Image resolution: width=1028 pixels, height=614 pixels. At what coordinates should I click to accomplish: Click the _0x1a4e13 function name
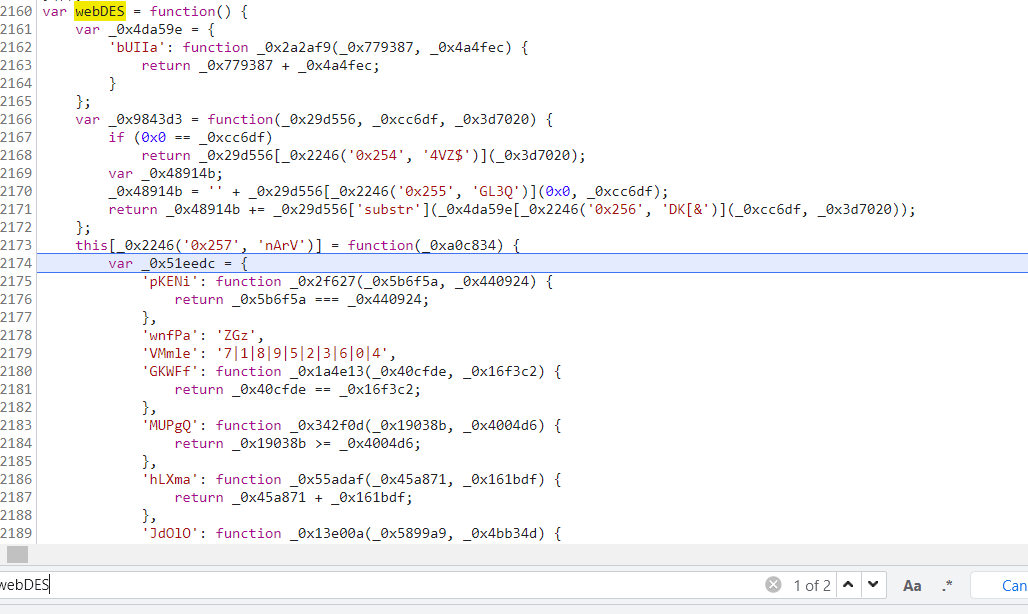click(x=326, y=372)
